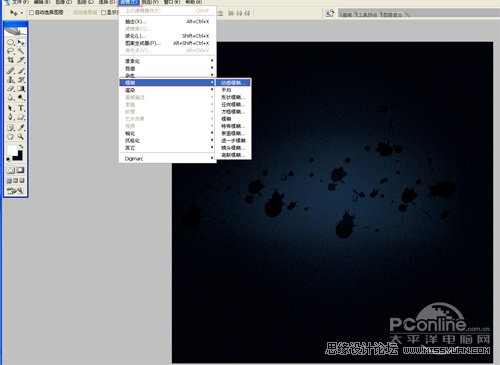Screen dimensions: 500x365
Task: Select the Magic Wand tool
Action: 21,51
